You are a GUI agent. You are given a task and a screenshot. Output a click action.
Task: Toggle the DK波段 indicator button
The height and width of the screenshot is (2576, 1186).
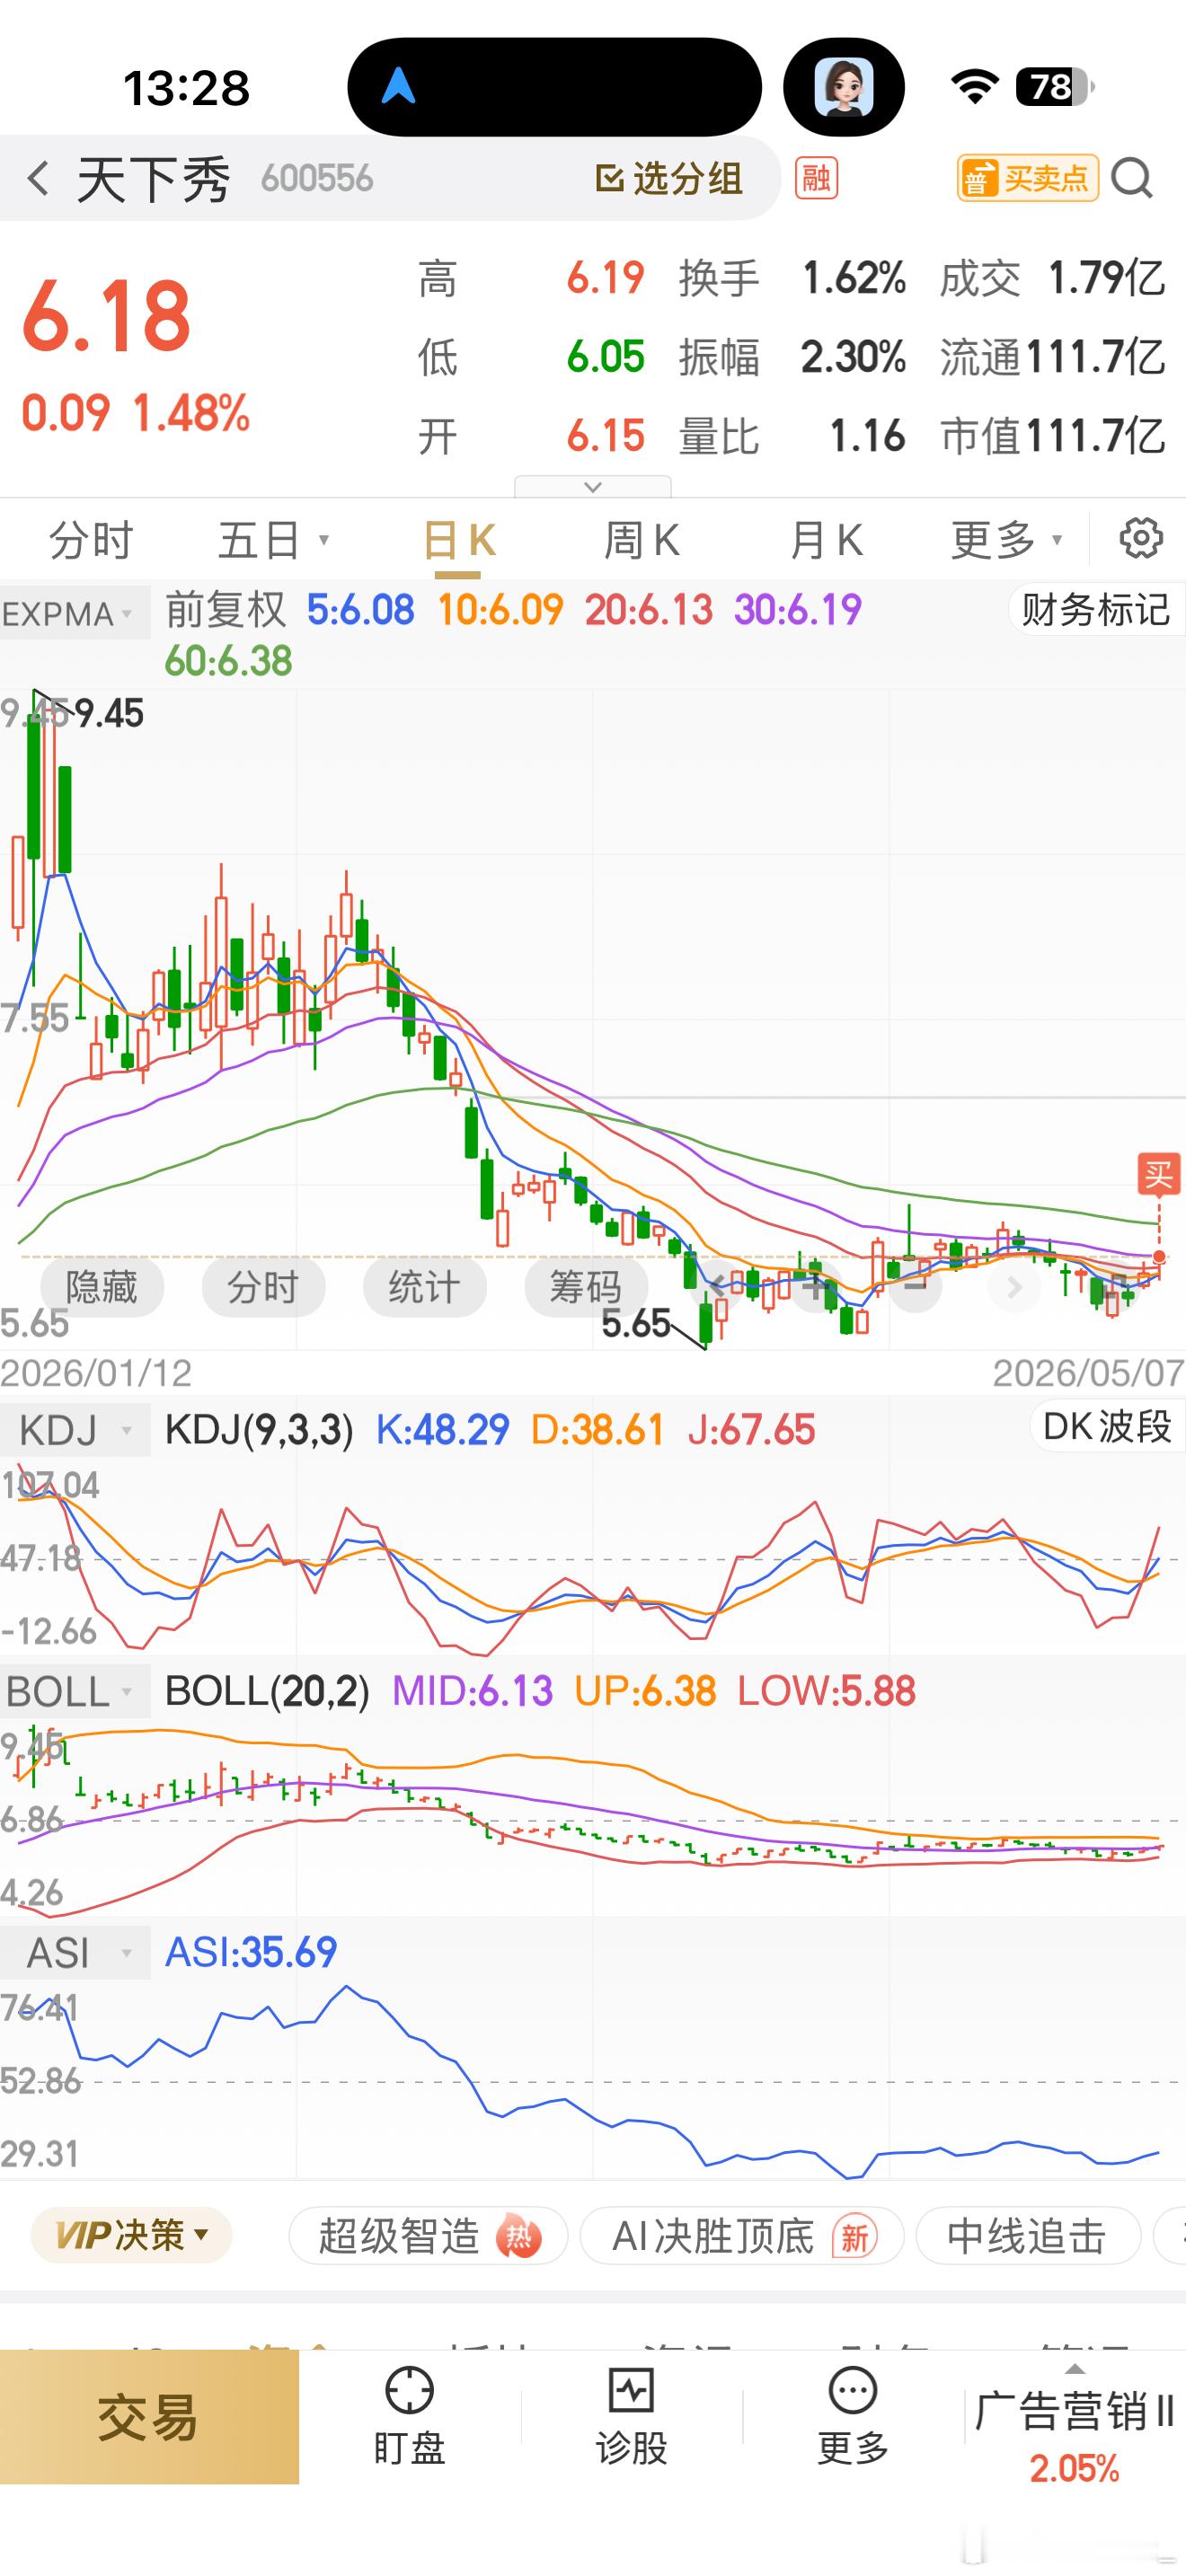pos(1107,1427)
